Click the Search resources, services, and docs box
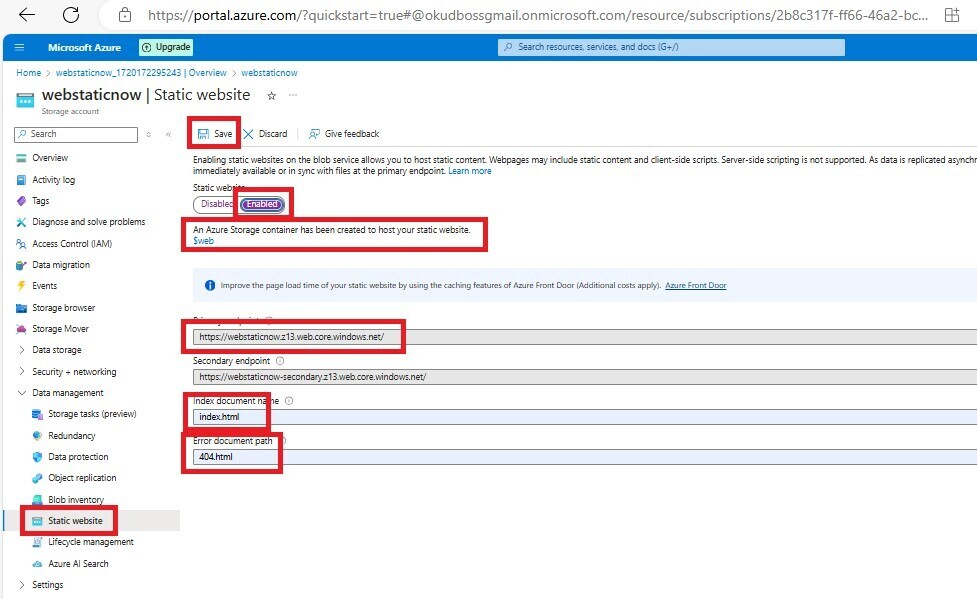 pyautogui.click(x=671, y=47)
